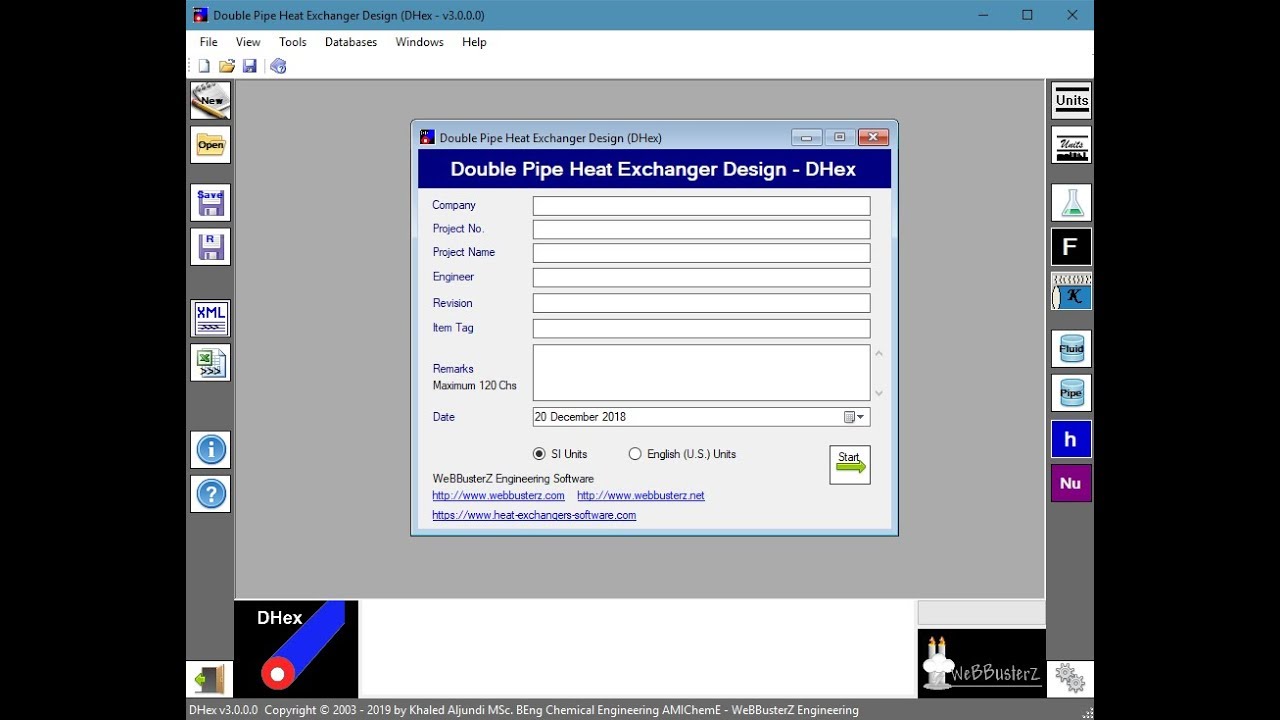This screenshot has height=720, width=1280.
Task: Open the Windows menu
Action: pos(419,42)
